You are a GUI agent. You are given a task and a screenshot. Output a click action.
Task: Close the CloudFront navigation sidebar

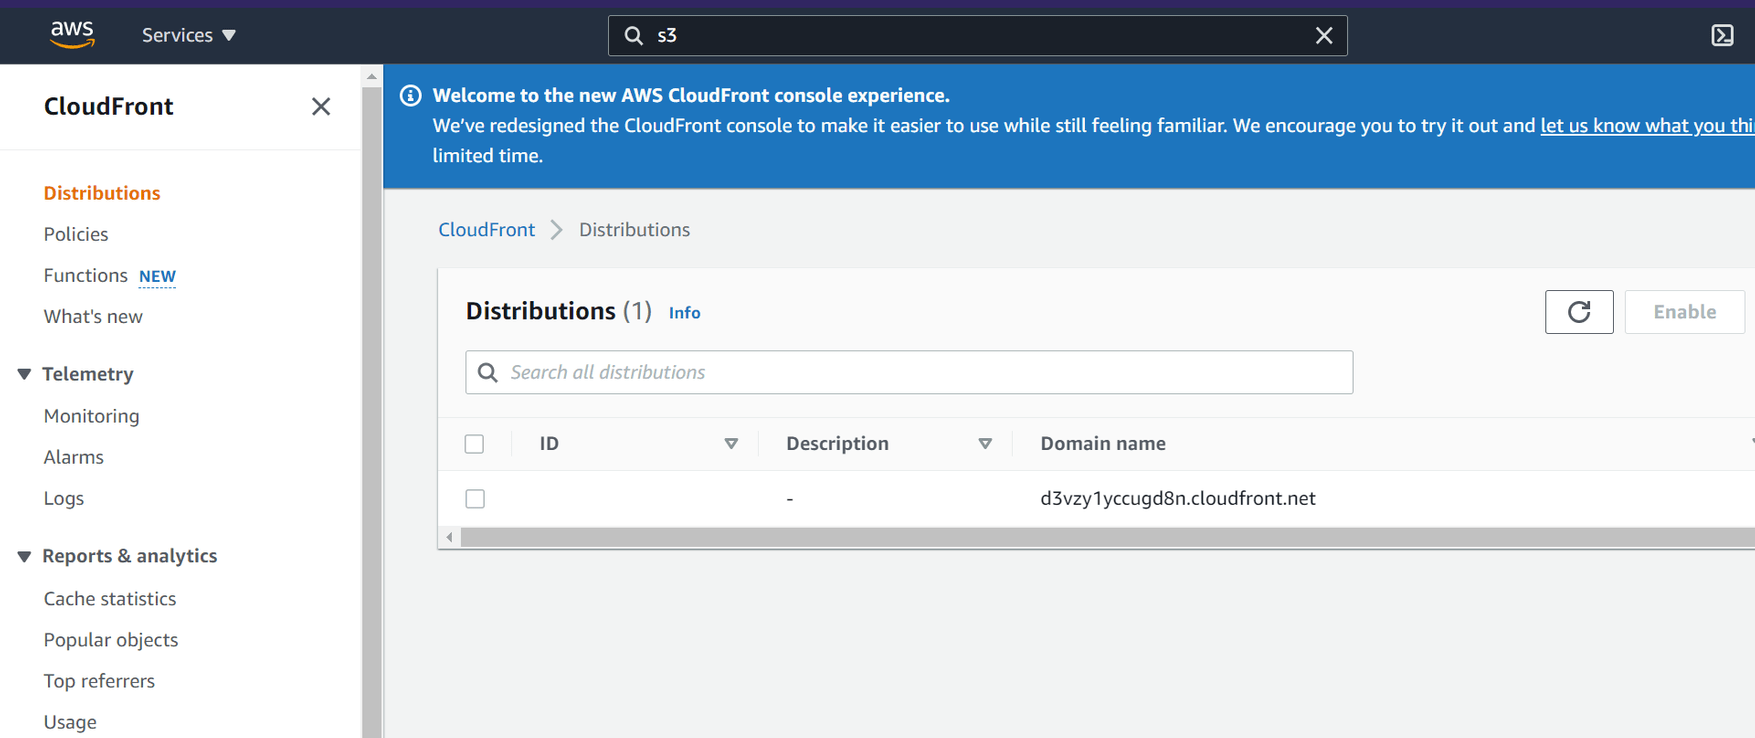(x=320, y=106)
